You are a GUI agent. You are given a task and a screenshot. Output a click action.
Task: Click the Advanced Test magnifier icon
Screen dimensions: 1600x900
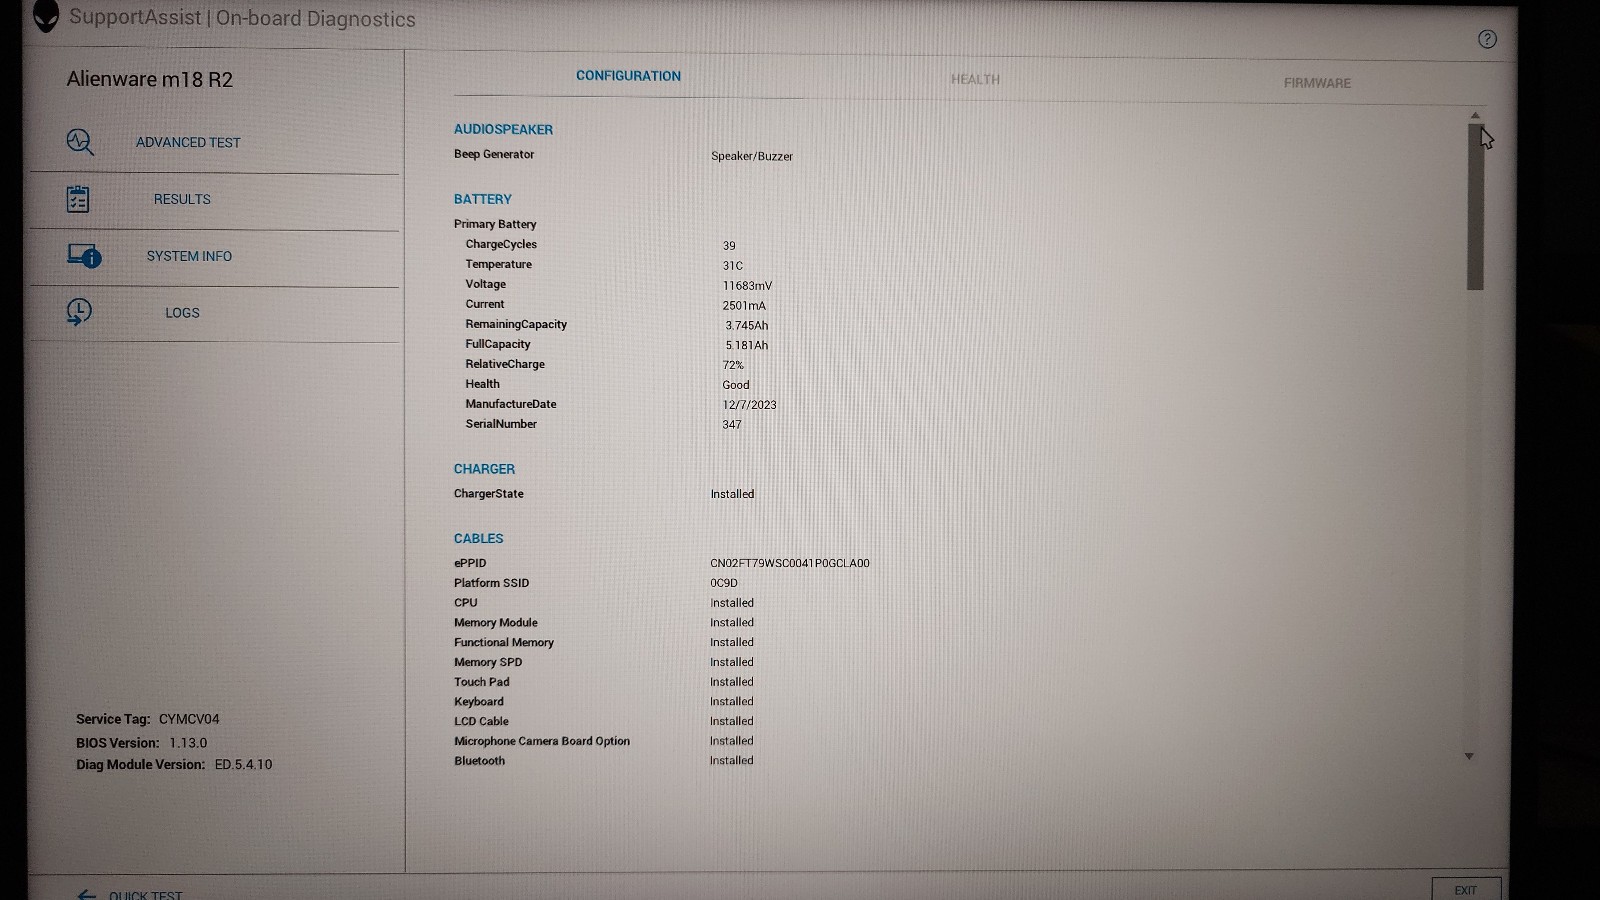(80, 142)
